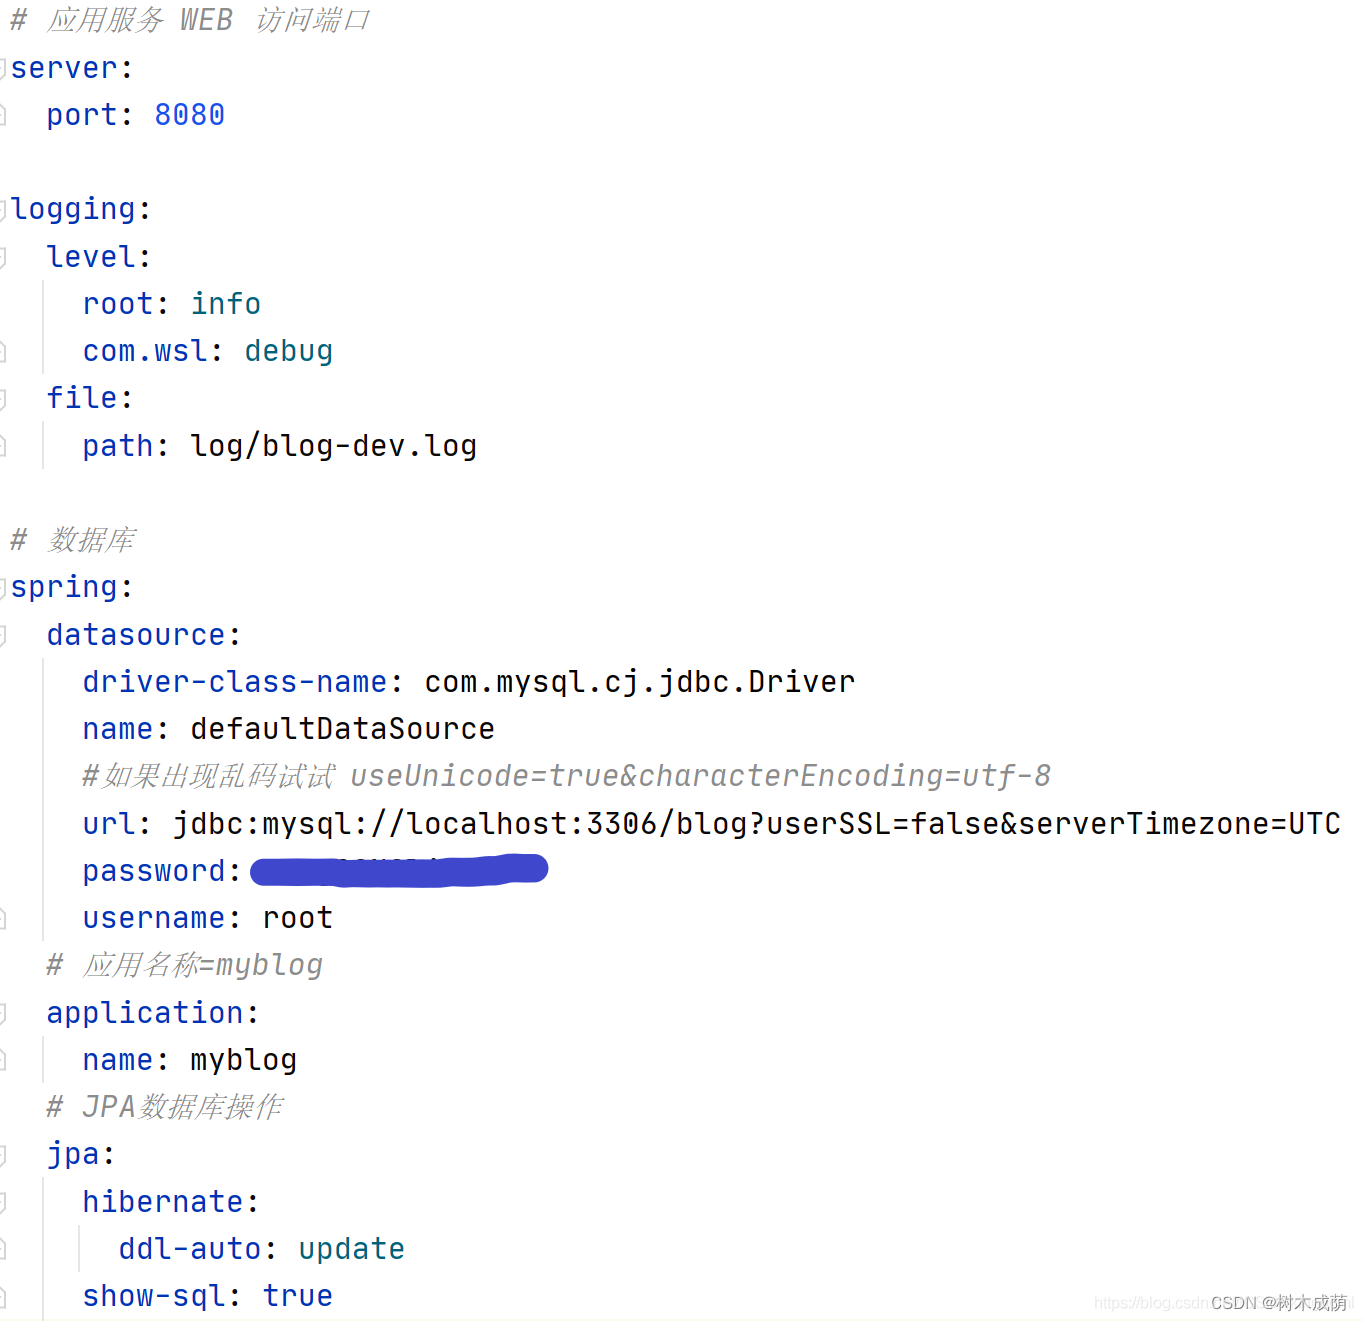Click the driver value 'com.mysql.cj.jdbc.Driver'
Viewport: 1363px width, 1321px height.
(x=640, y=682)
